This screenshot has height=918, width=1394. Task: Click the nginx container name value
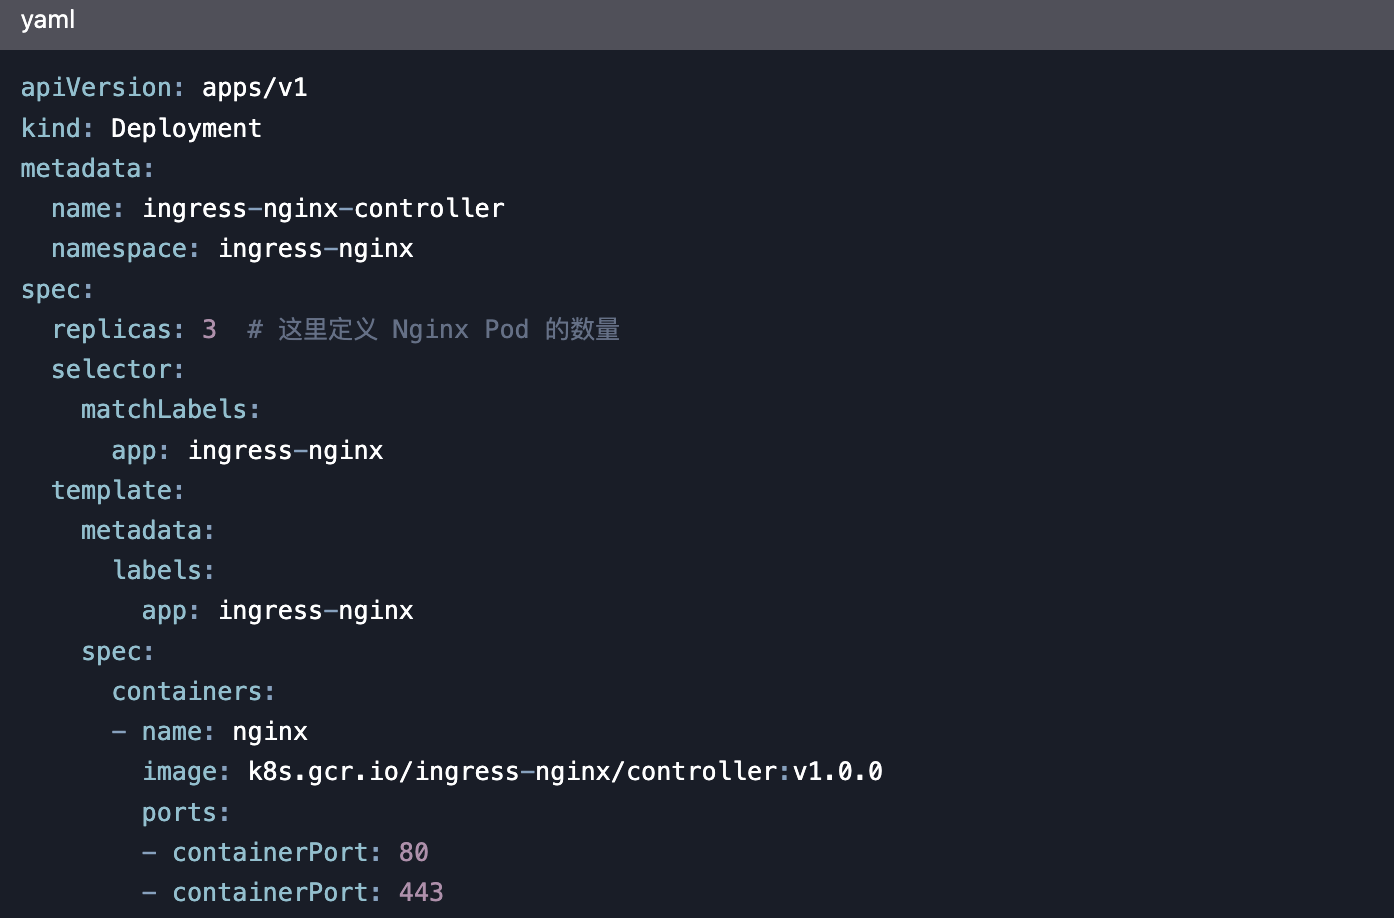270,732
